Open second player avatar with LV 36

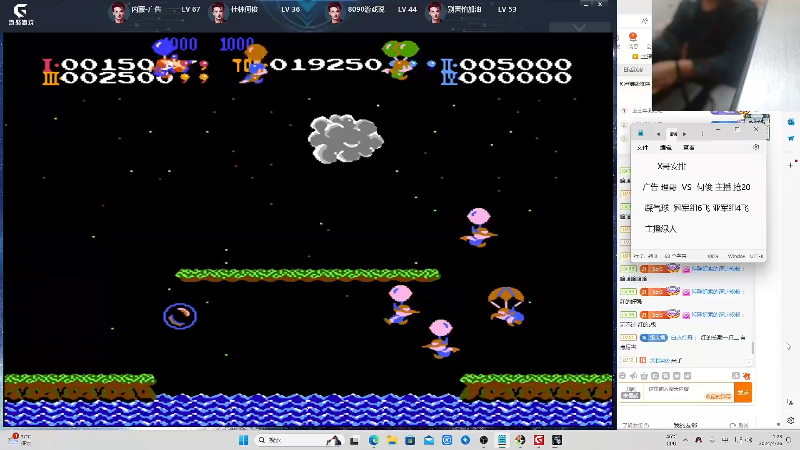coord(218,12)
